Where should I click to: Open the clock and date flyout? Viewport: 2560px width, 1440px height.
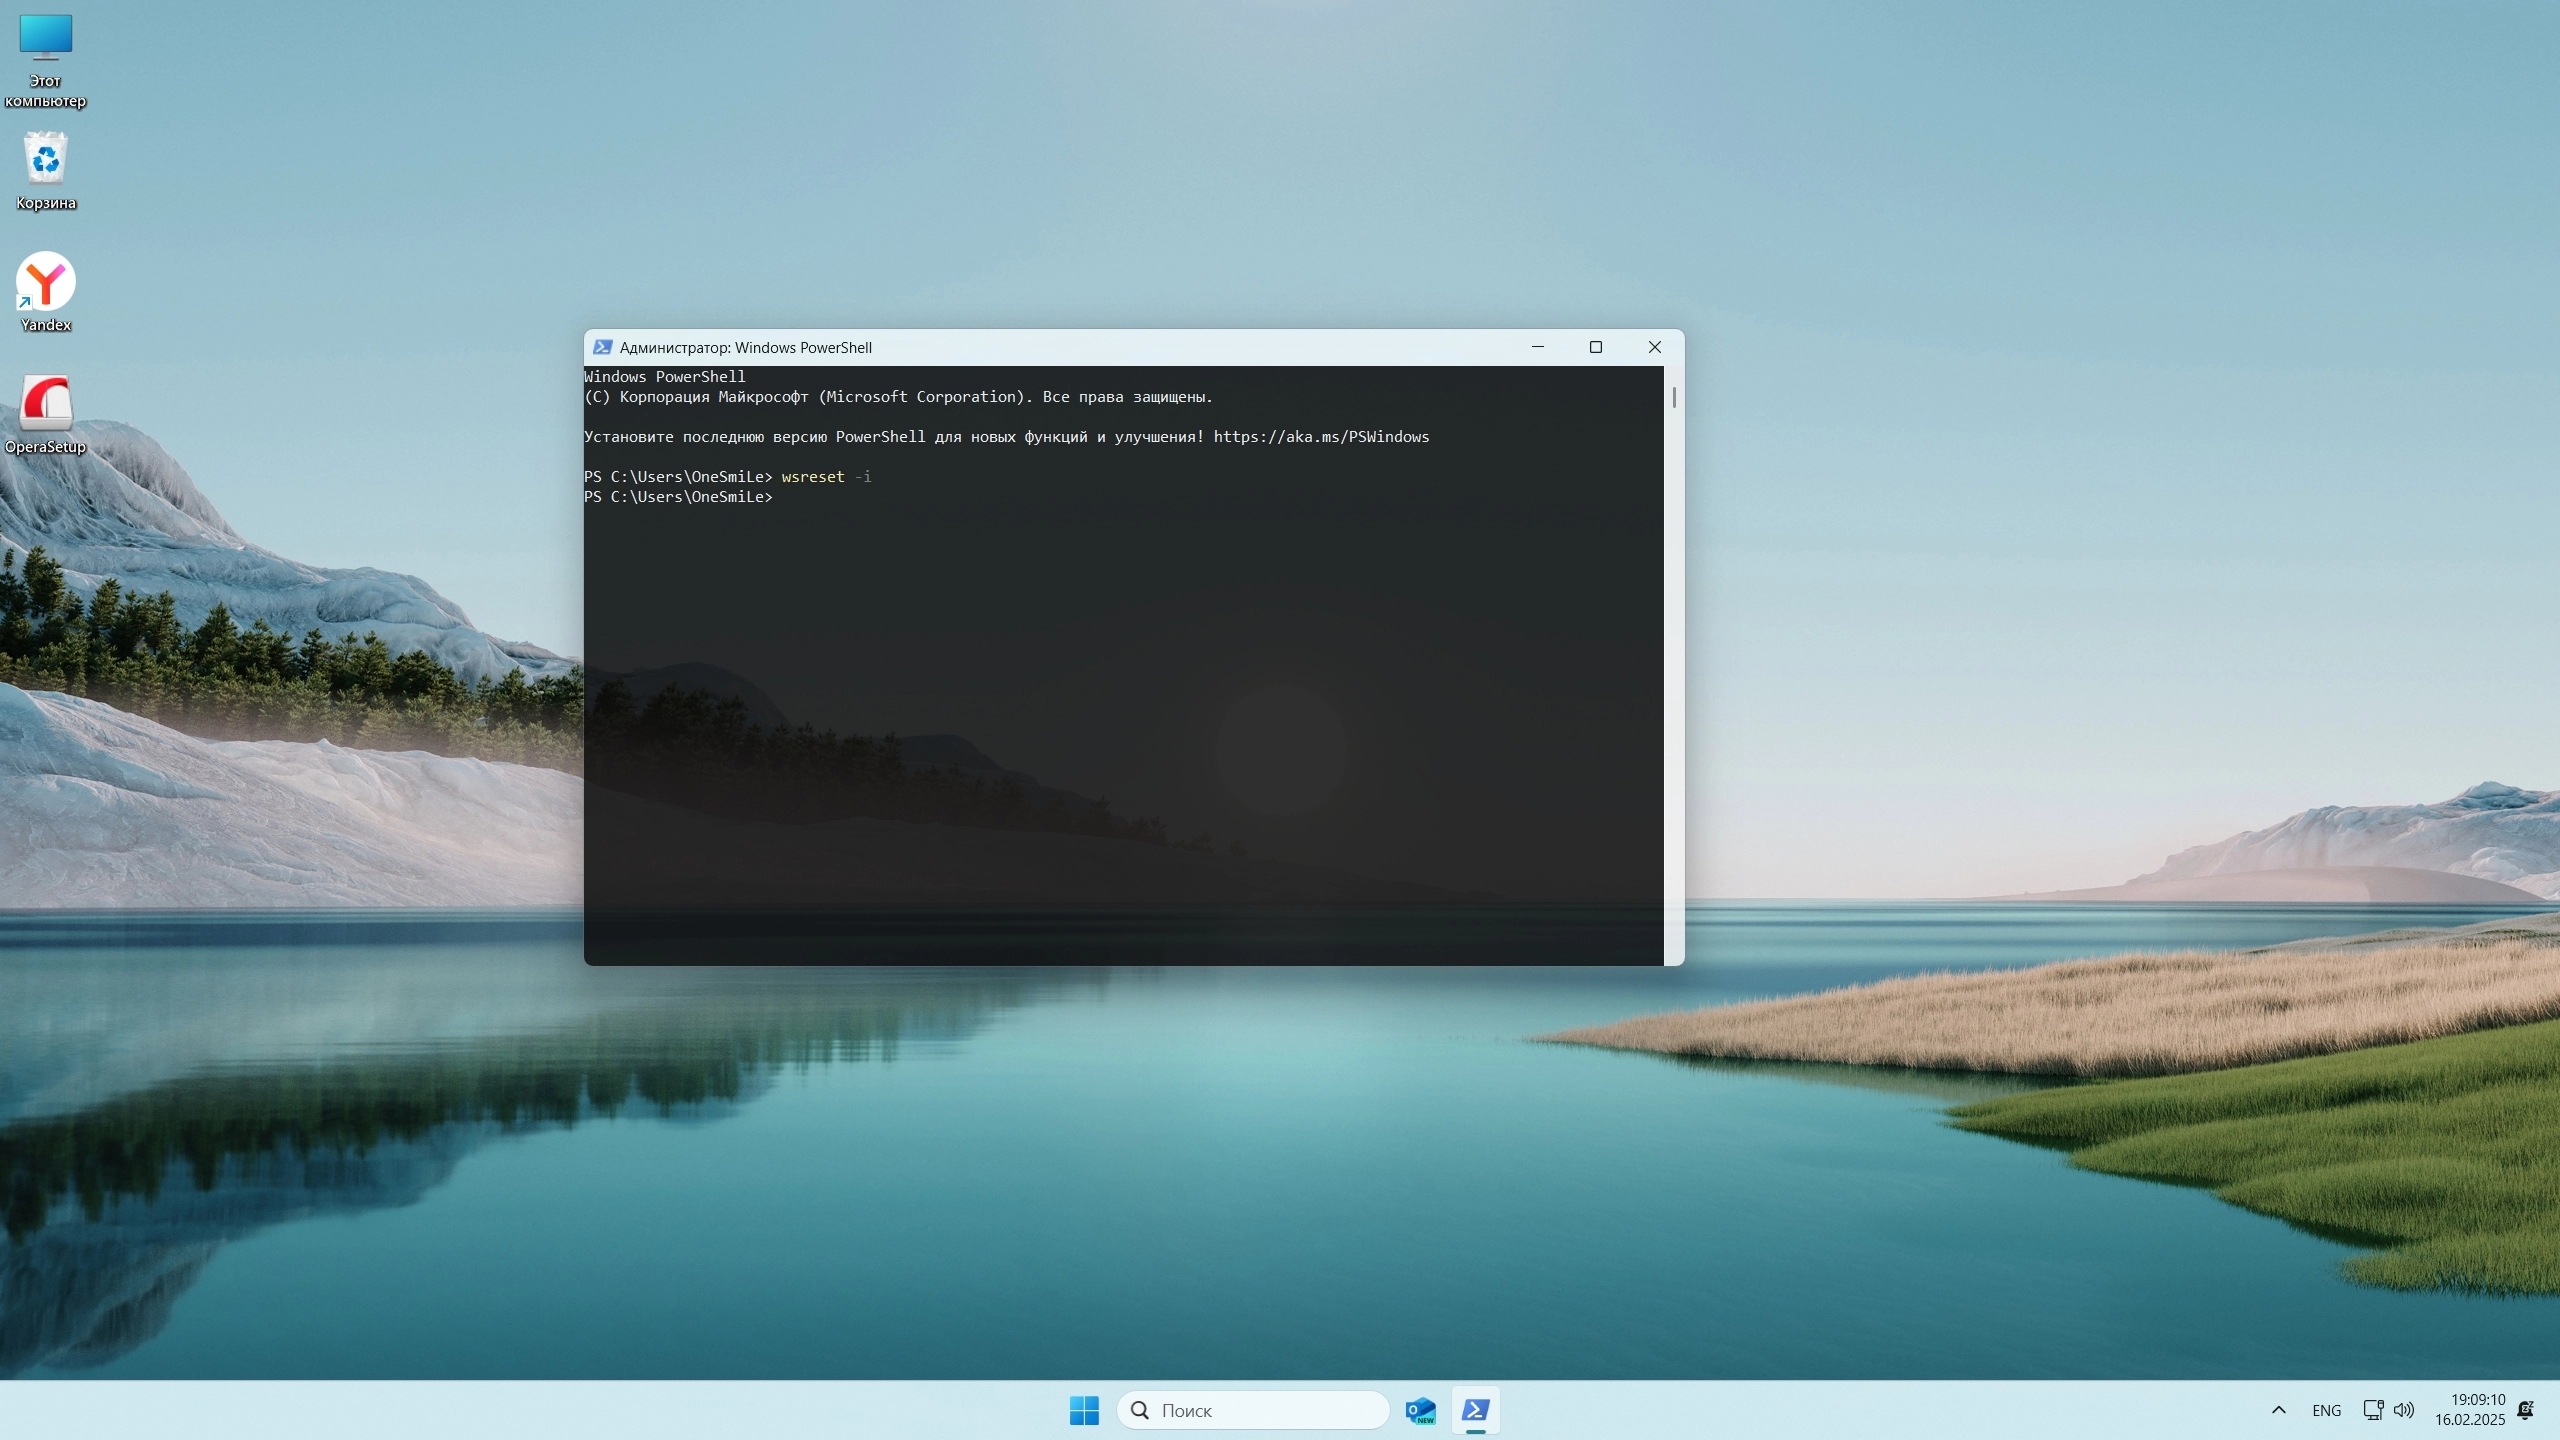pos(2470,1410)
